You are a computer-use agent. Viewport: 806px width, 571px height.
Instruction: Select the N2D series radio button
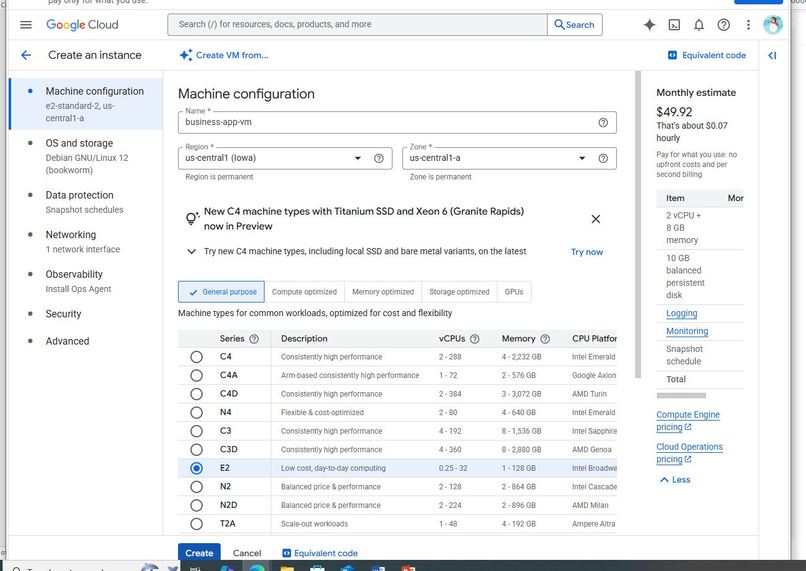196,505
